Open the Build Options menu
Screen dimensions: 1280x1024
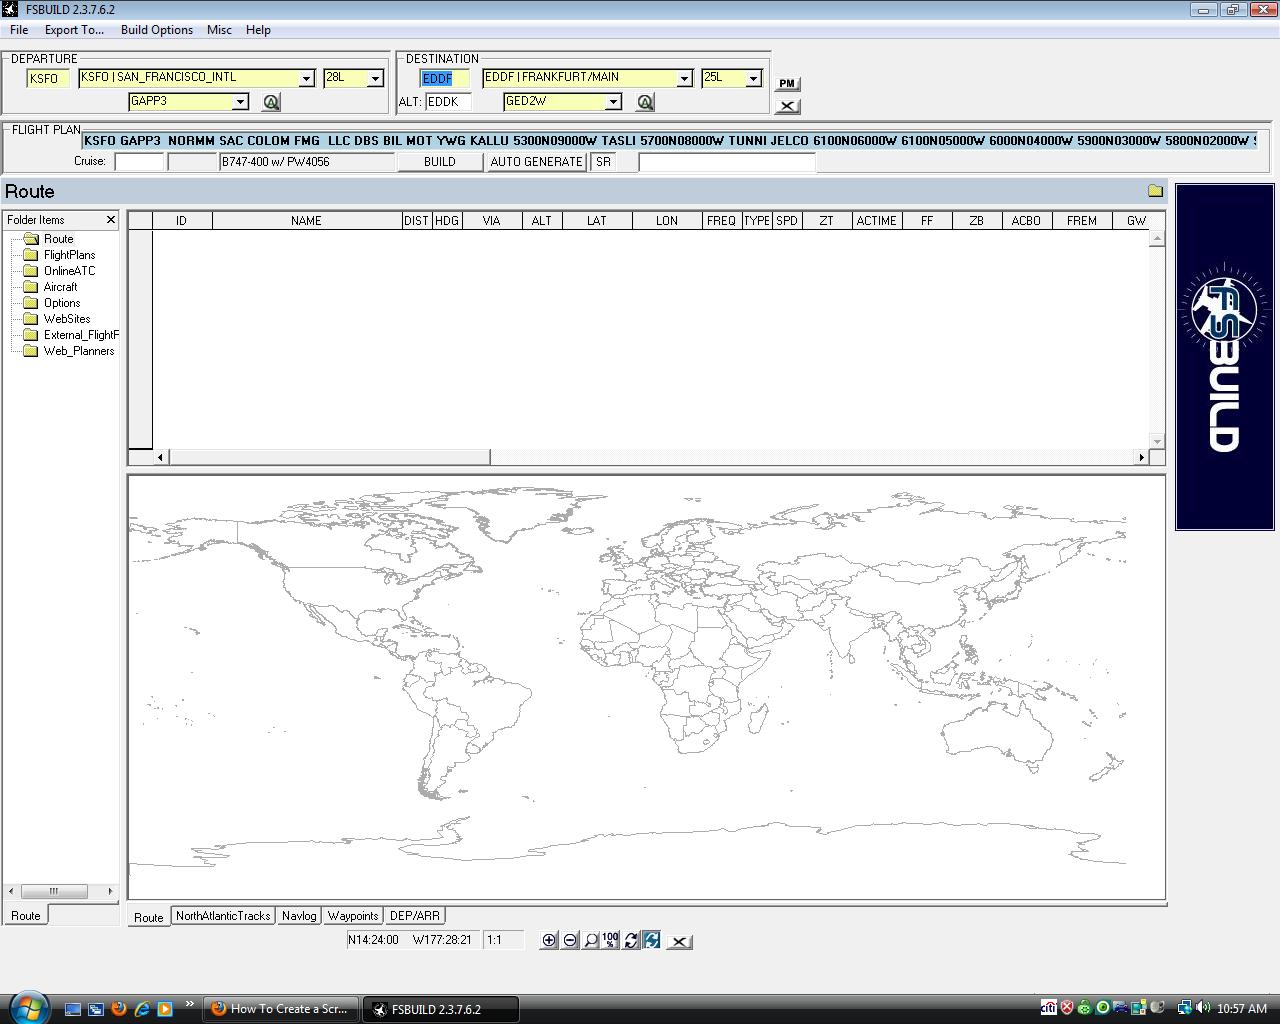(x=157, y=30)
